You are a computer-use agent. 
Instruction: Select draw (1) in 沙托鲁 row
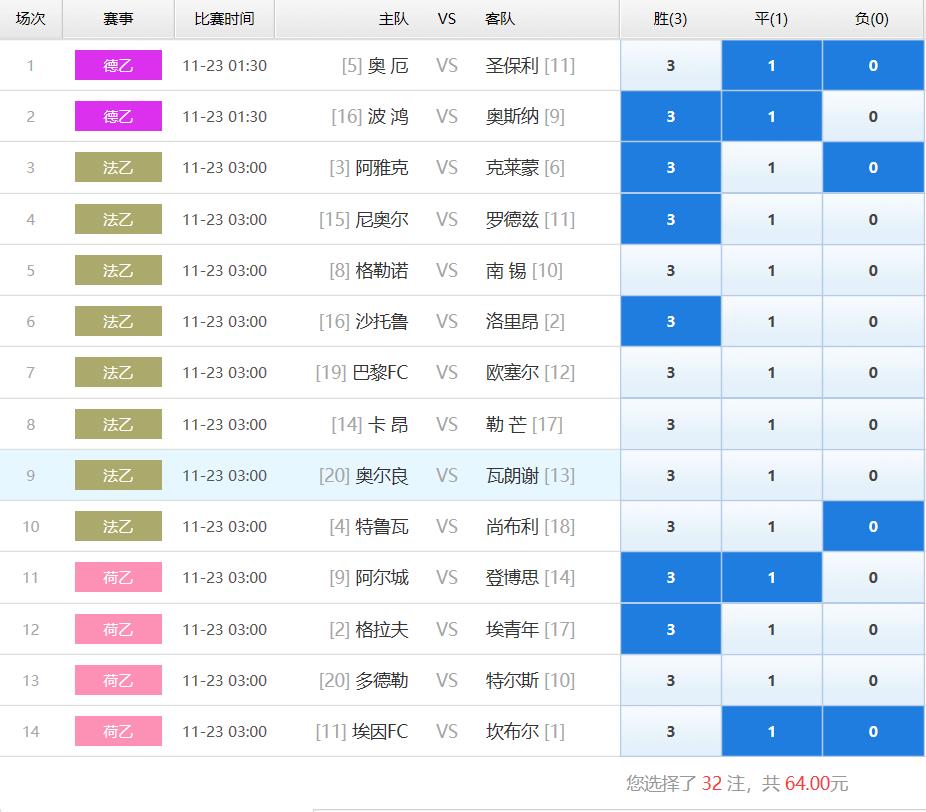coord(772,321)
